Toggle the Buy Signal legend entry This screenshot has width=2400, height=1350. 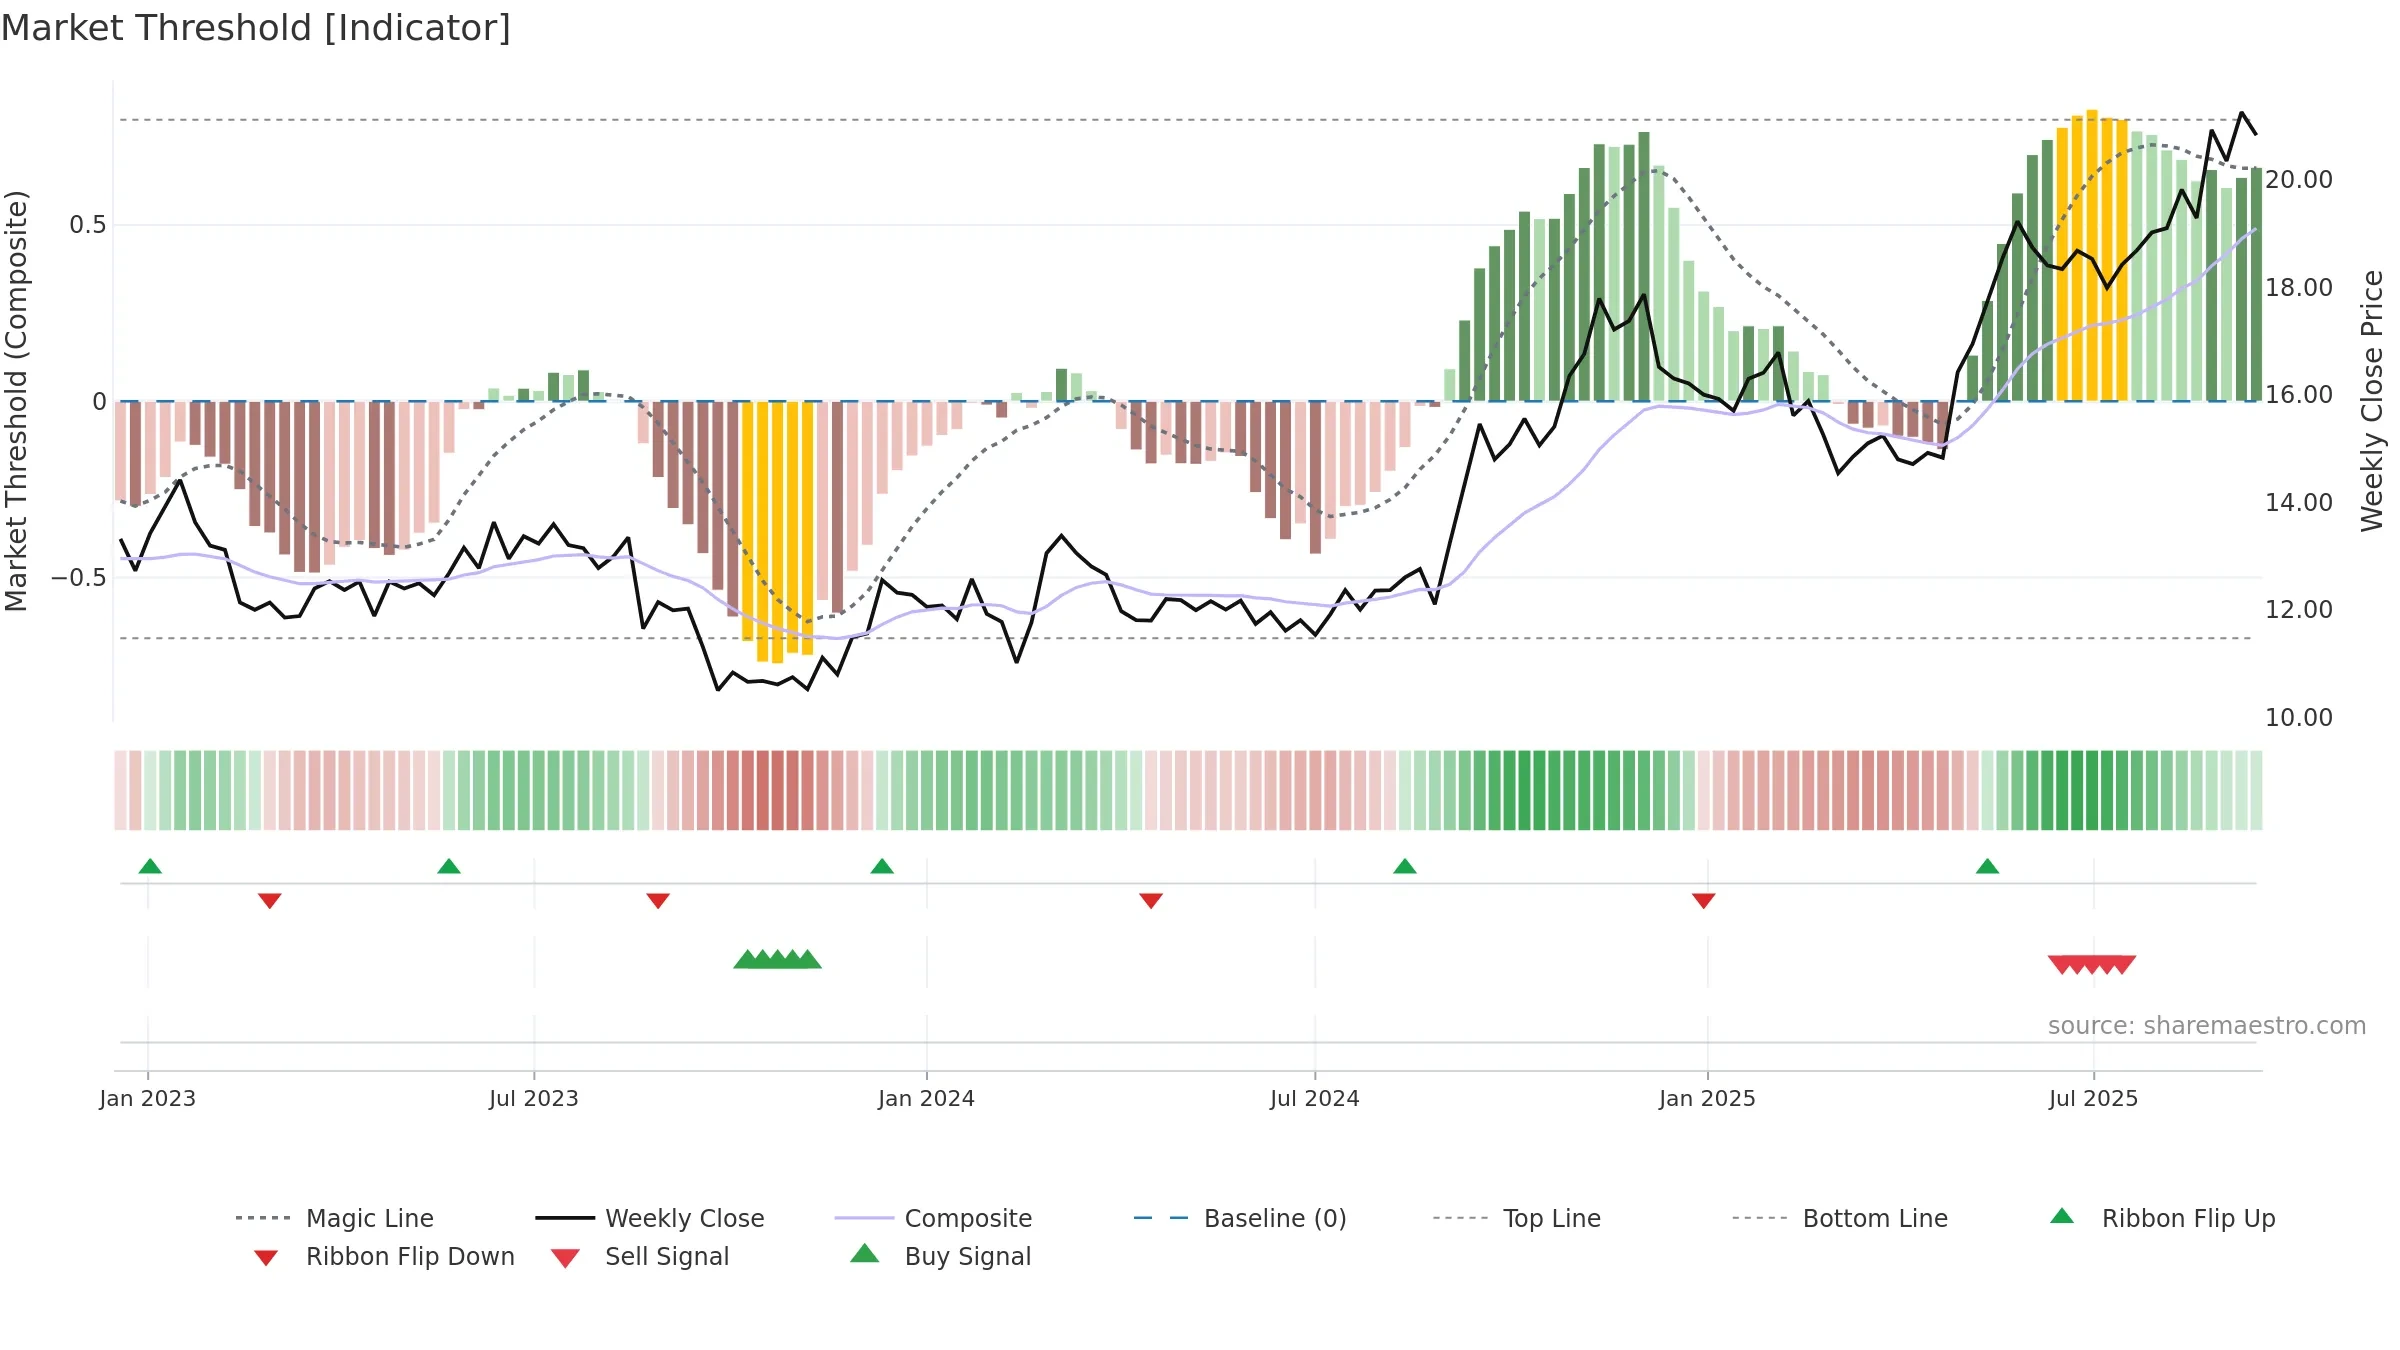[x=940, y=1256]
